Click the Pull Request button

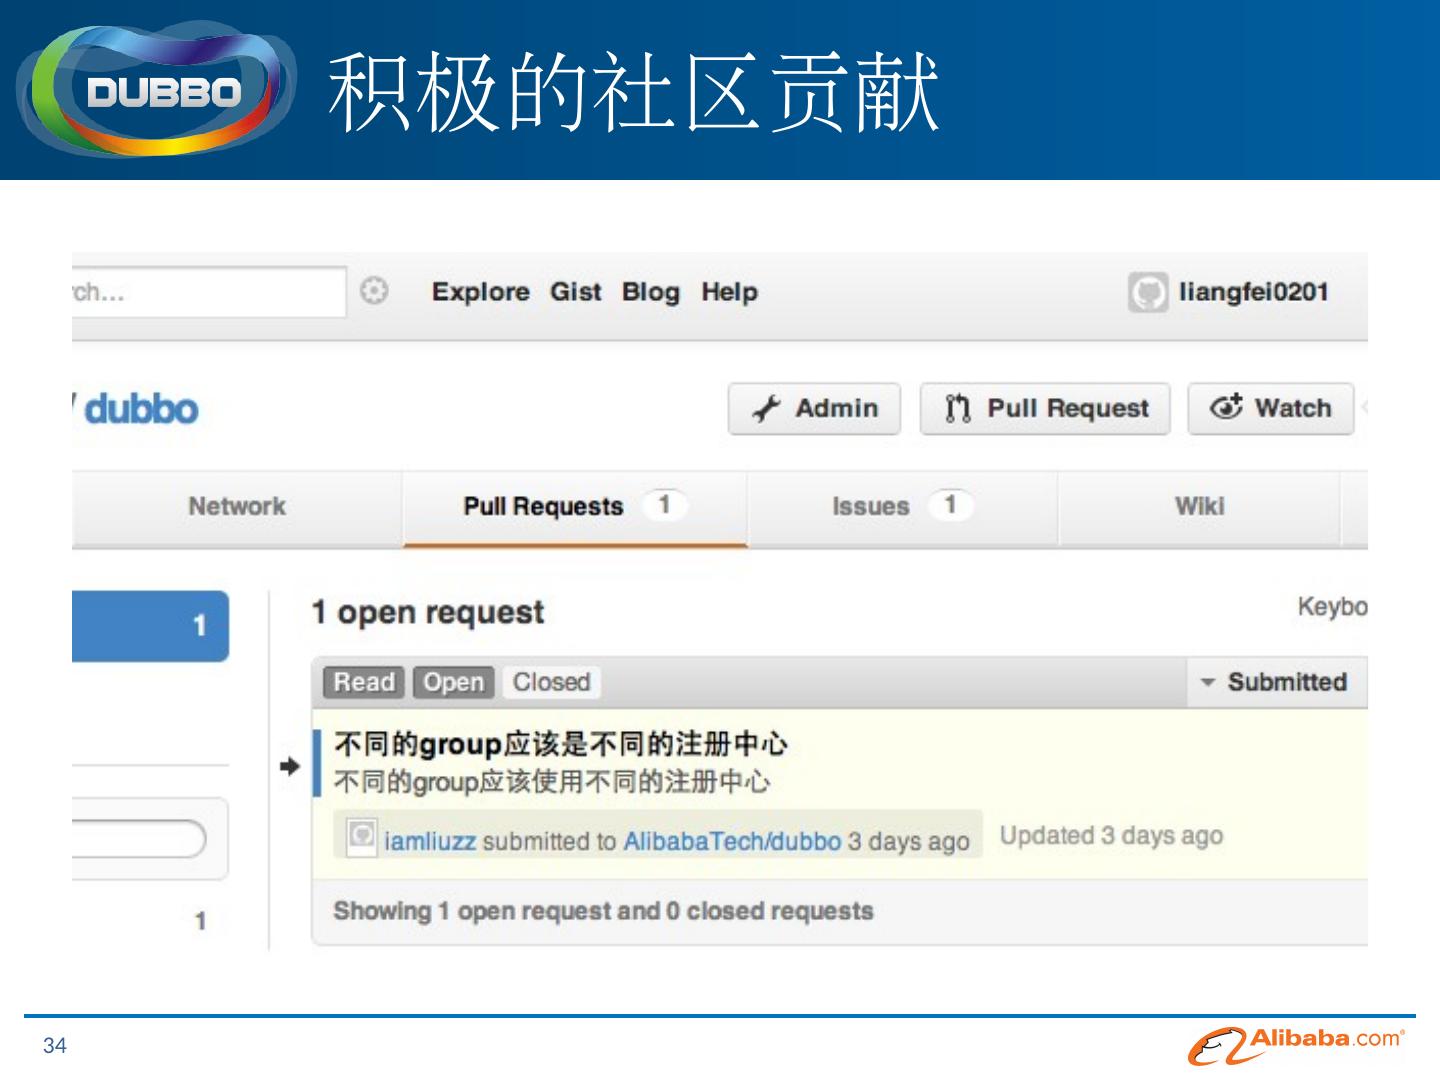pyautogui.click(x=1045, y=408)
